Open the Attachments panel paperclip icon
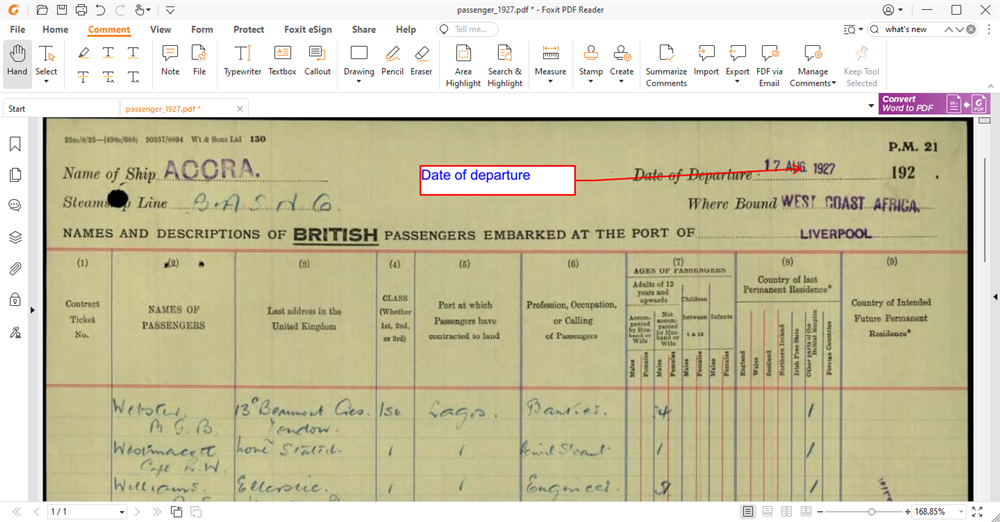 (x=15, y=268)
